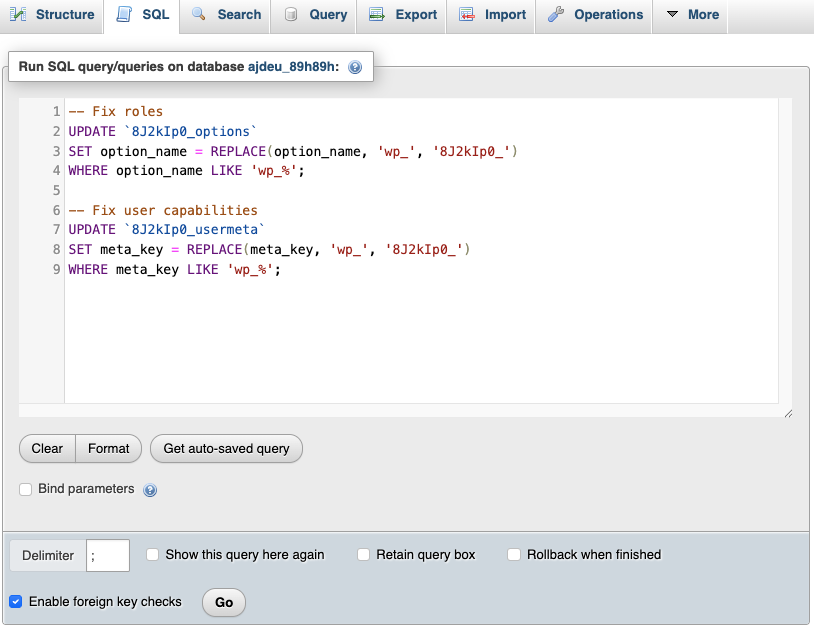Run the query with Go
This screenshot has height=633, width=814.
pyautogui.click(x=224, y=602)
